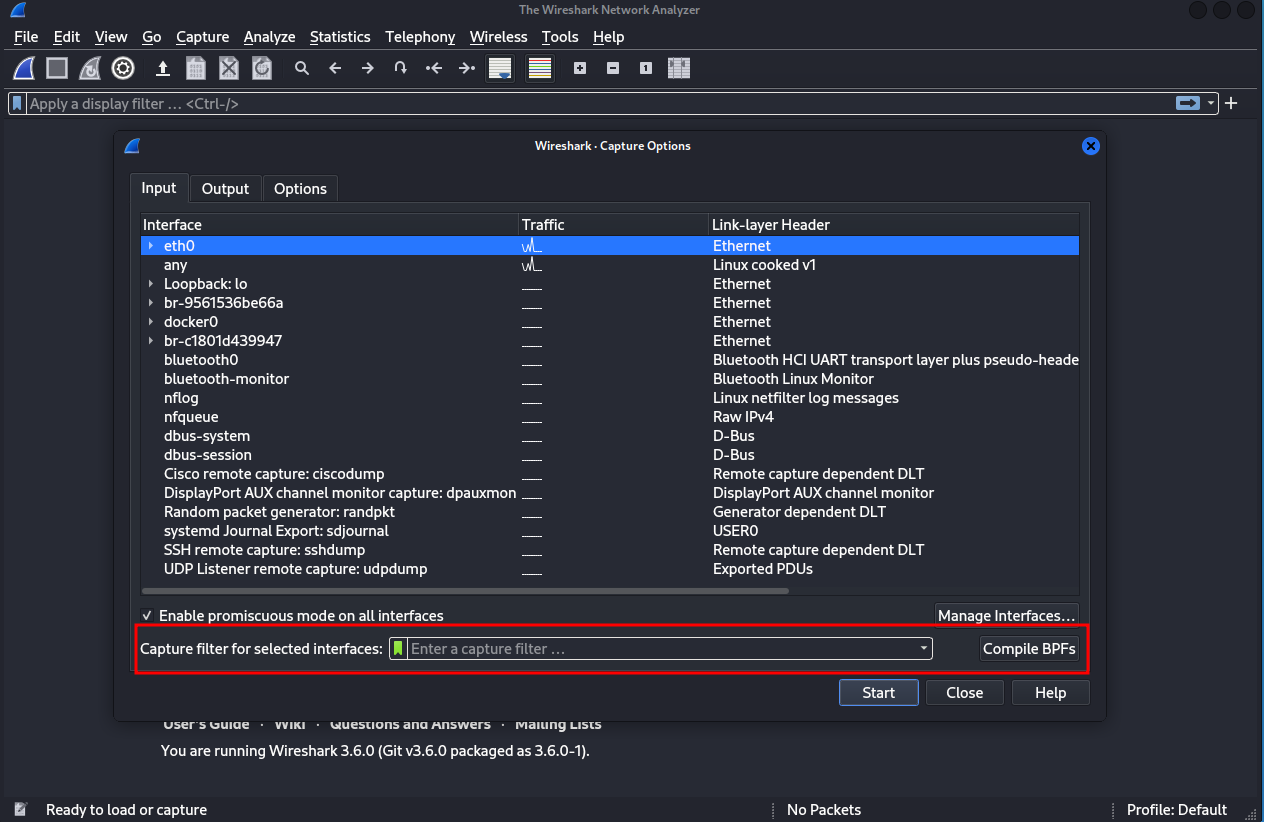
Task: Jump to the last packet
Action: pyautogui.click(x=467, y=68)
